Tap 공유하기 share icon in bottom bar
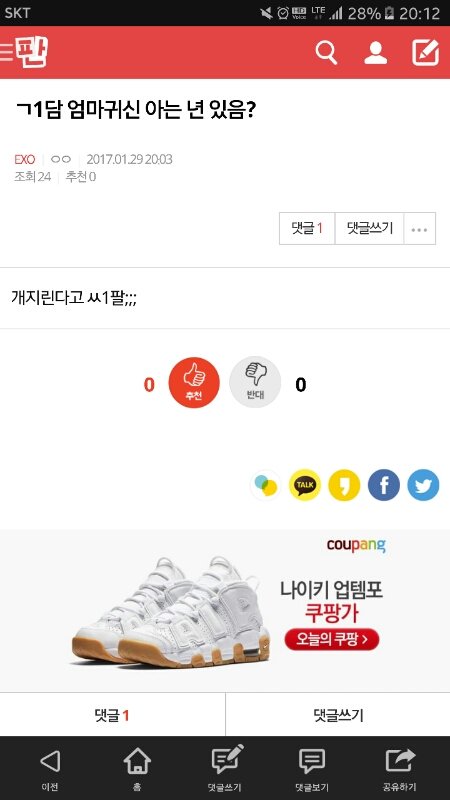 [400, 769]
